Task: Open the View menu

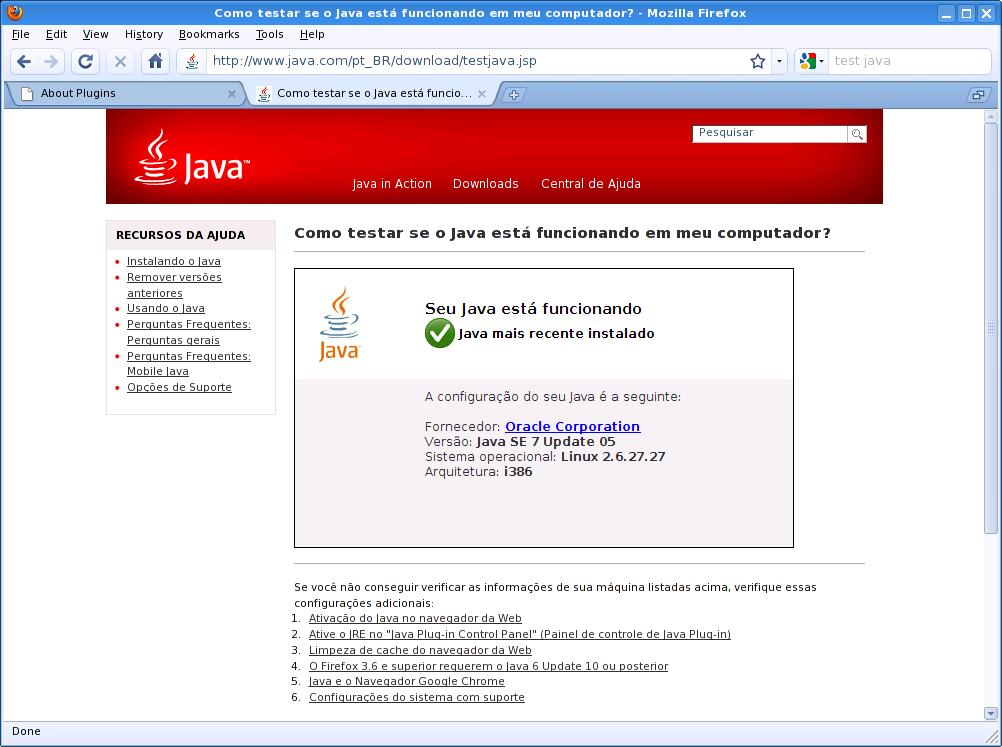Action: [x=95, y=35]
